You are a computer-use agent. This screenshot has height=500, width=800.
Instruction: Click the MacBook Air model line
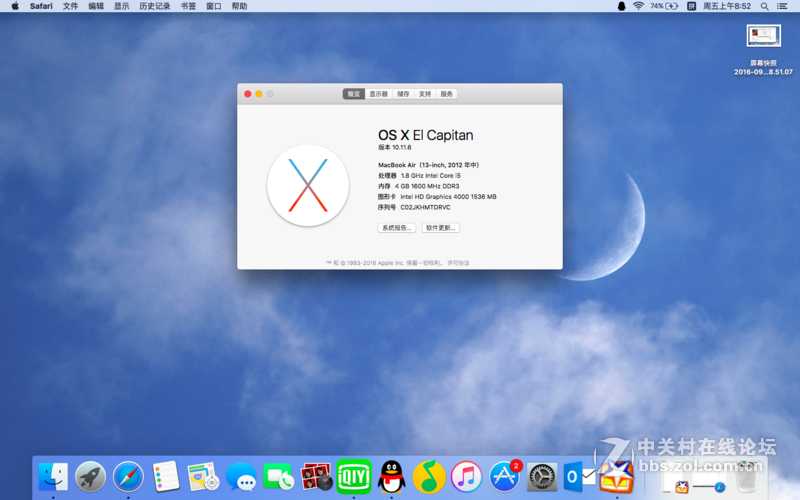coord(429,165)
